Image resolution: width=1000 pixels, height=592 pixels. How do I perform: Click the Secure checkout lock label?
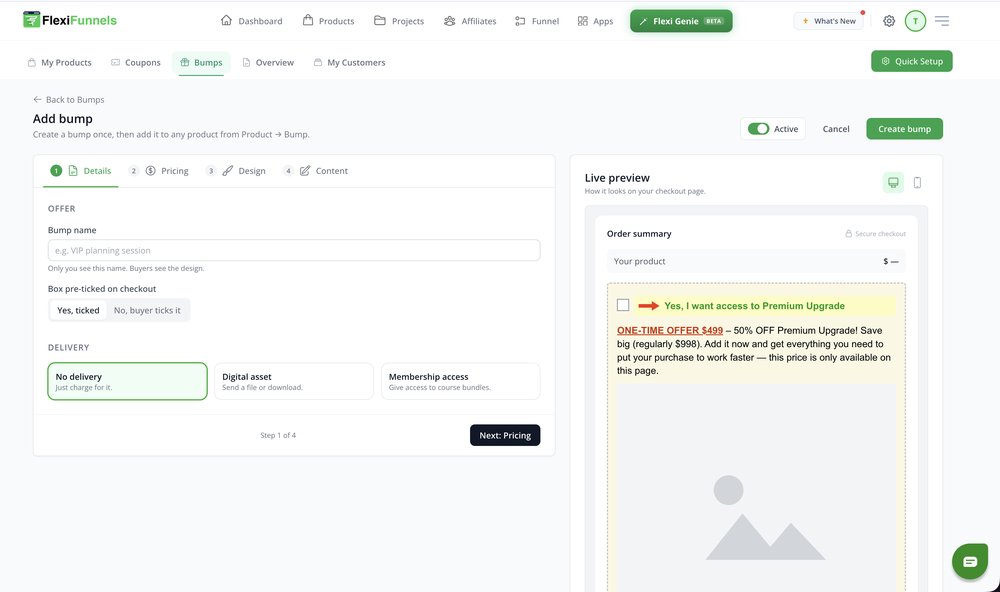tap(875, 234)
